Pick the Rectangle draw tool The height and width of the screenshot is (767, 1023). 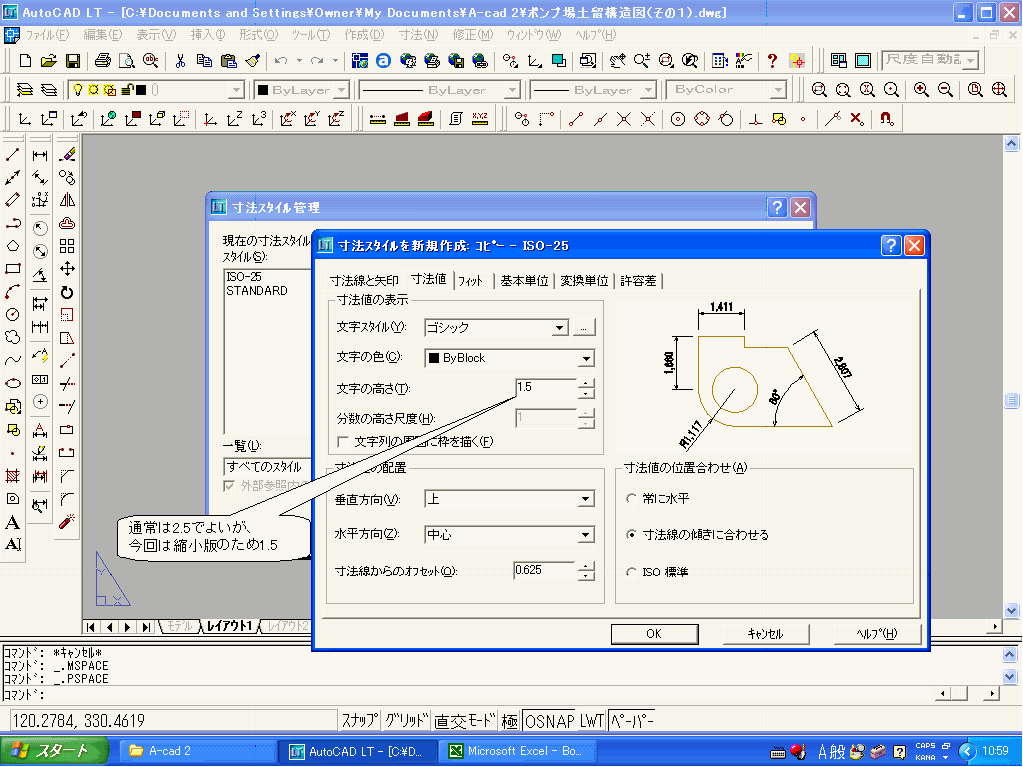12,269
